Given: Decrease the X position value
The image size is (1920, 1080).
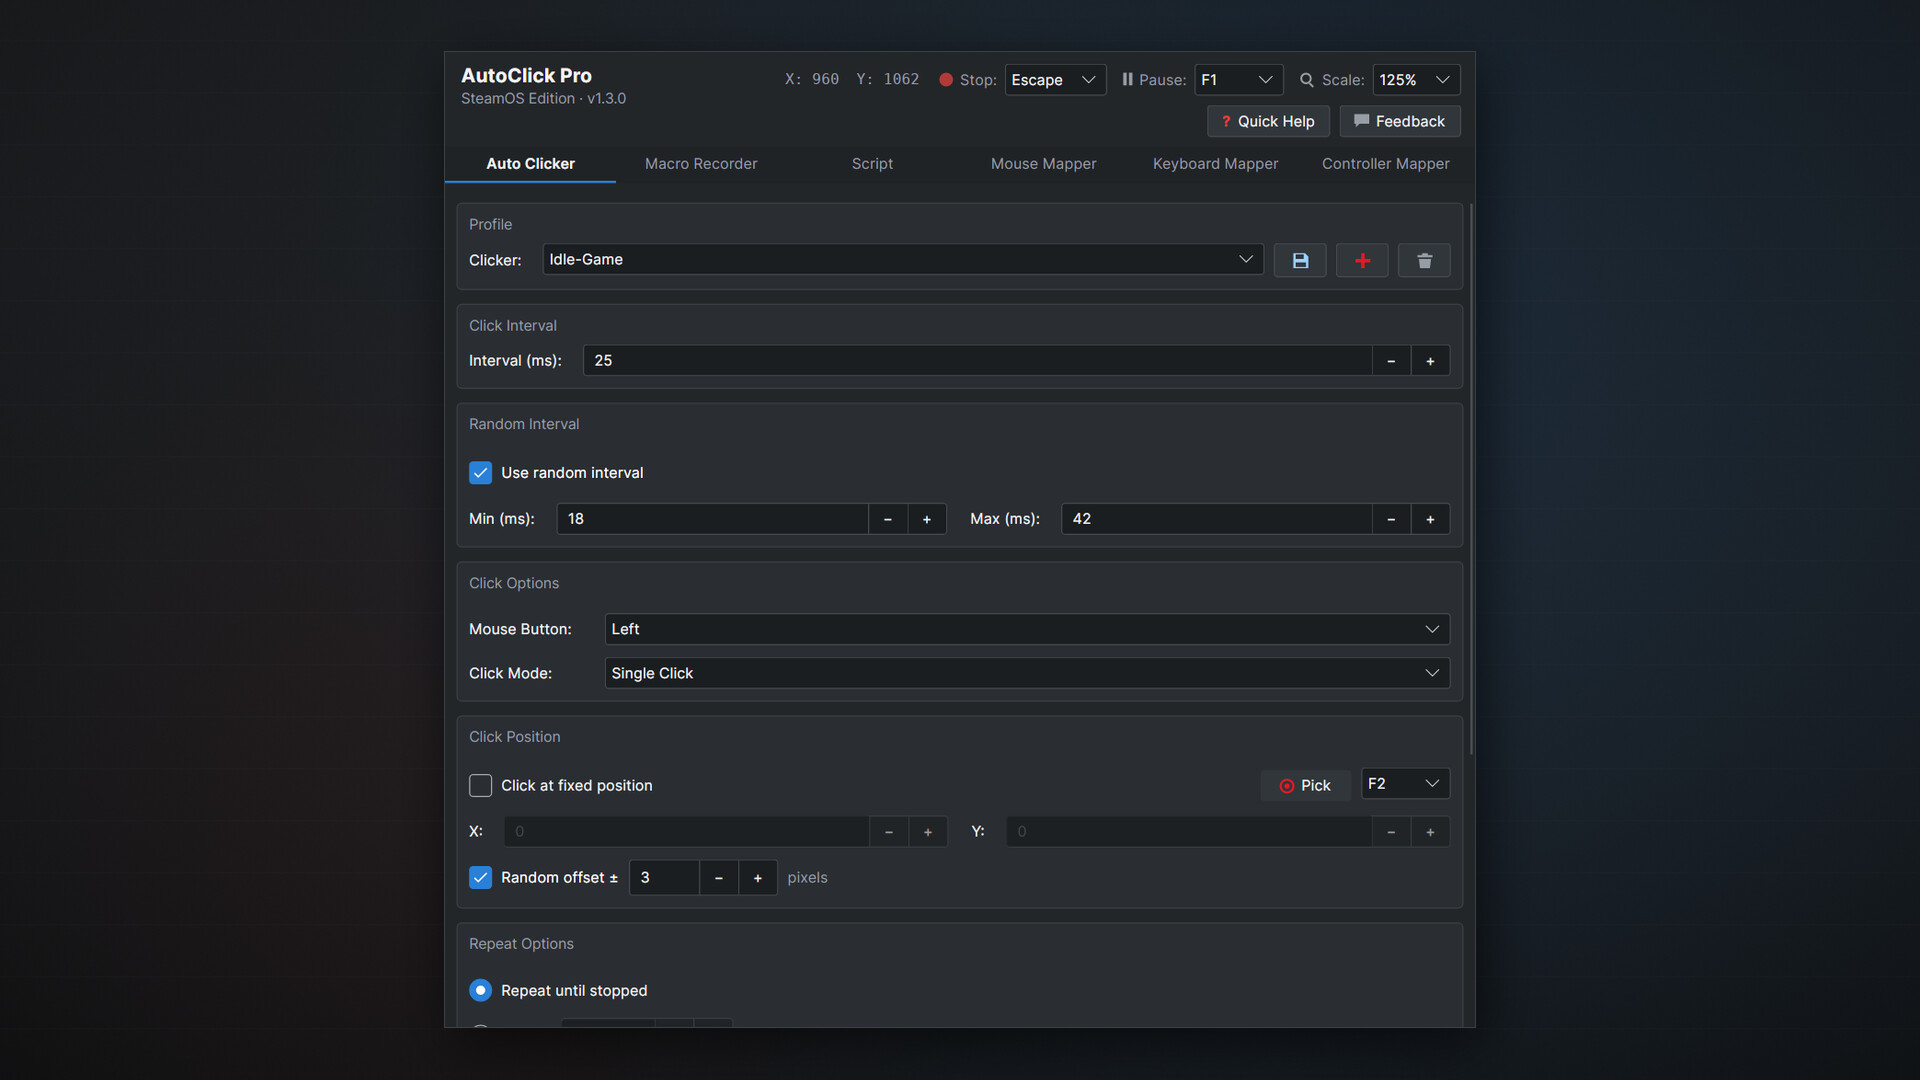Looking at the screenshot, I should tap(889, 832).
